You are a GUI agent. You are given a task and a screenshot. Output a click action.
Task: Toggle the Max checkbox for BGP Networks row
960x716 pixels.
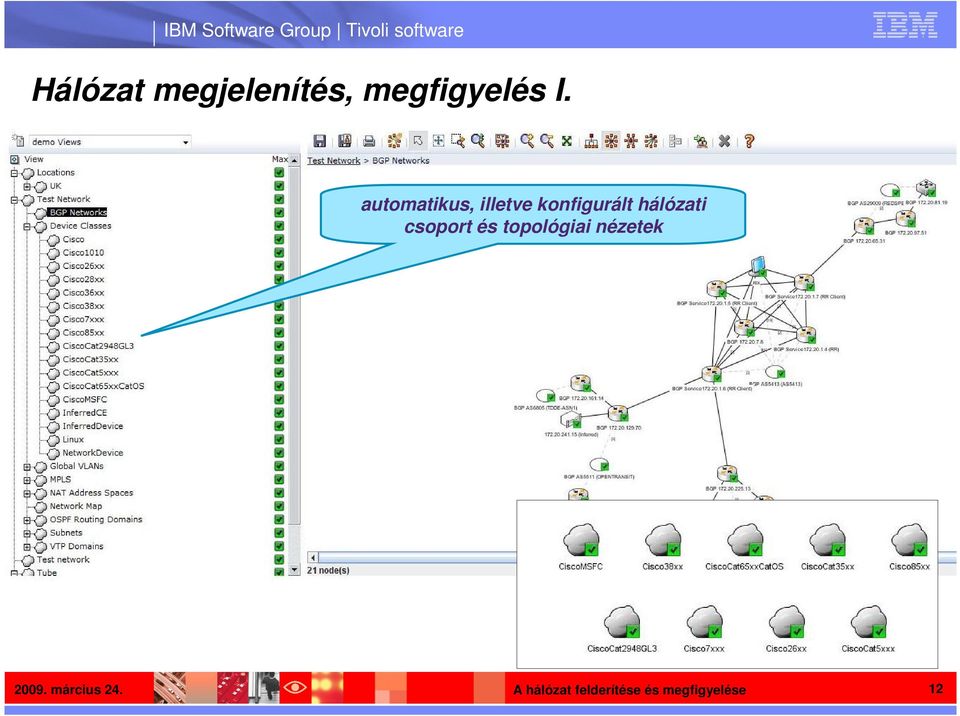click(279, 213)
